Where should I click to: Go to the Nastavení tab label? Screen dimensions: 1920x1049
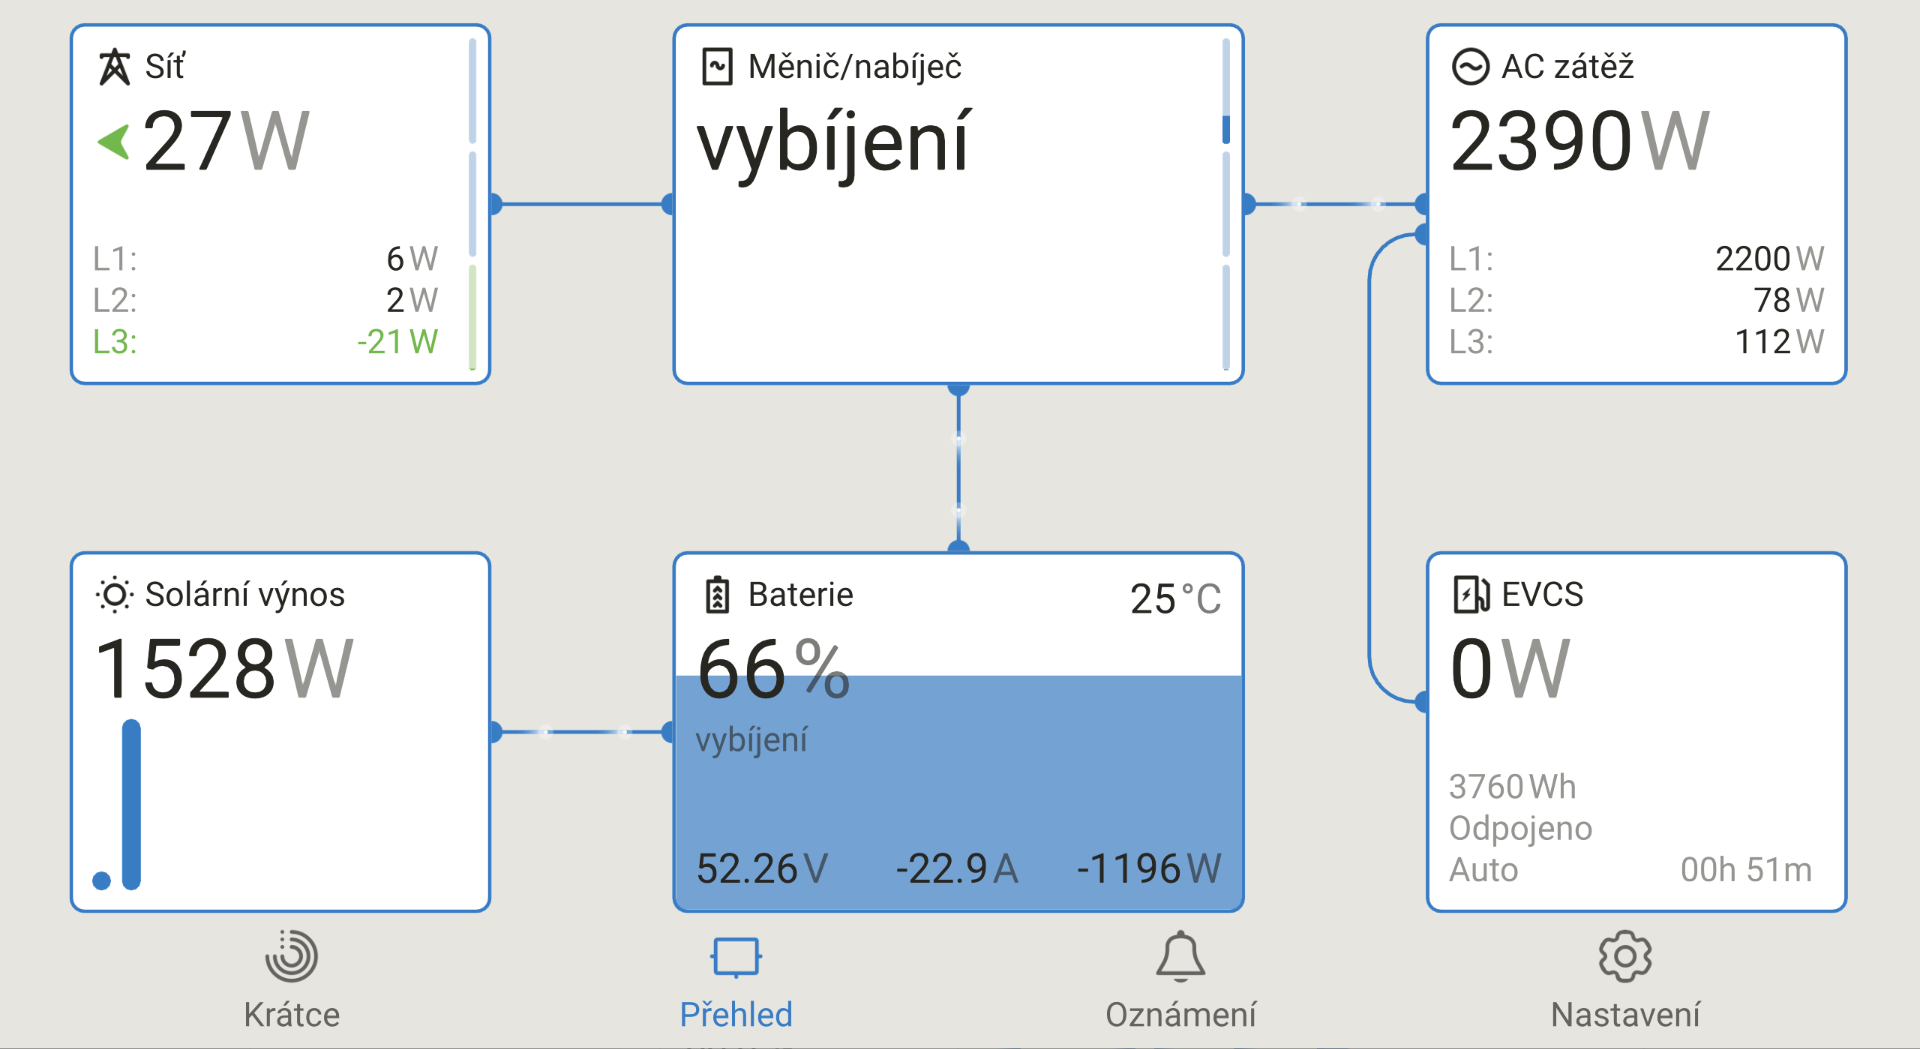[x=1625, y=1015]
